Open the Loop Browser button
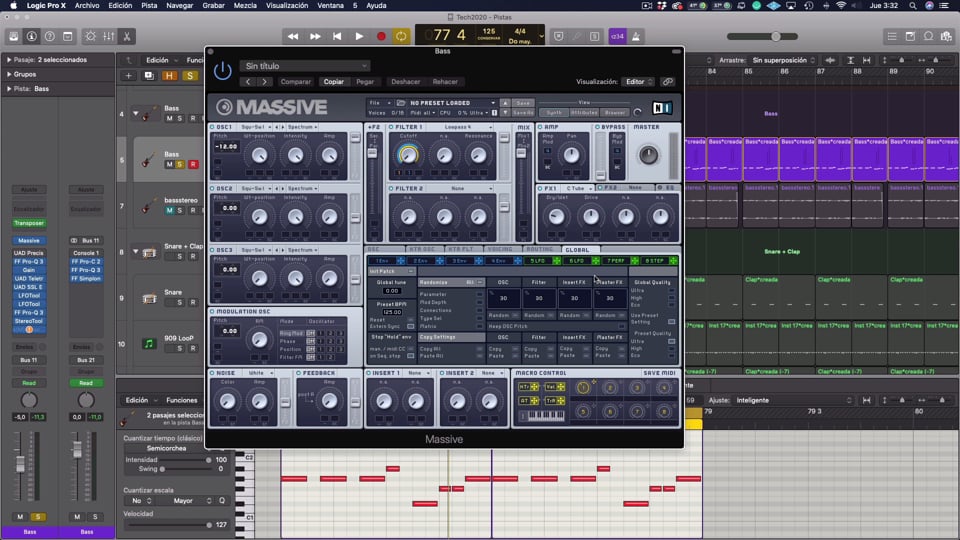This screenshot has width=960, height=540. [x=929, y=37]
